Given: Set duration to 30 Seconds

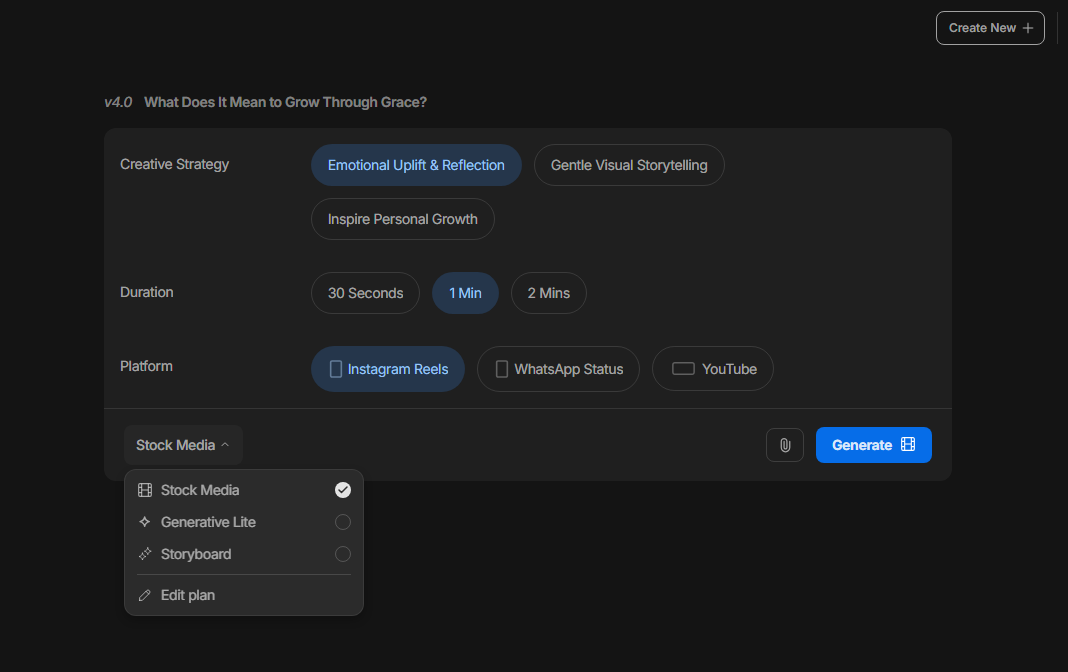Looking at the screenshot, I should coord(366,293).
